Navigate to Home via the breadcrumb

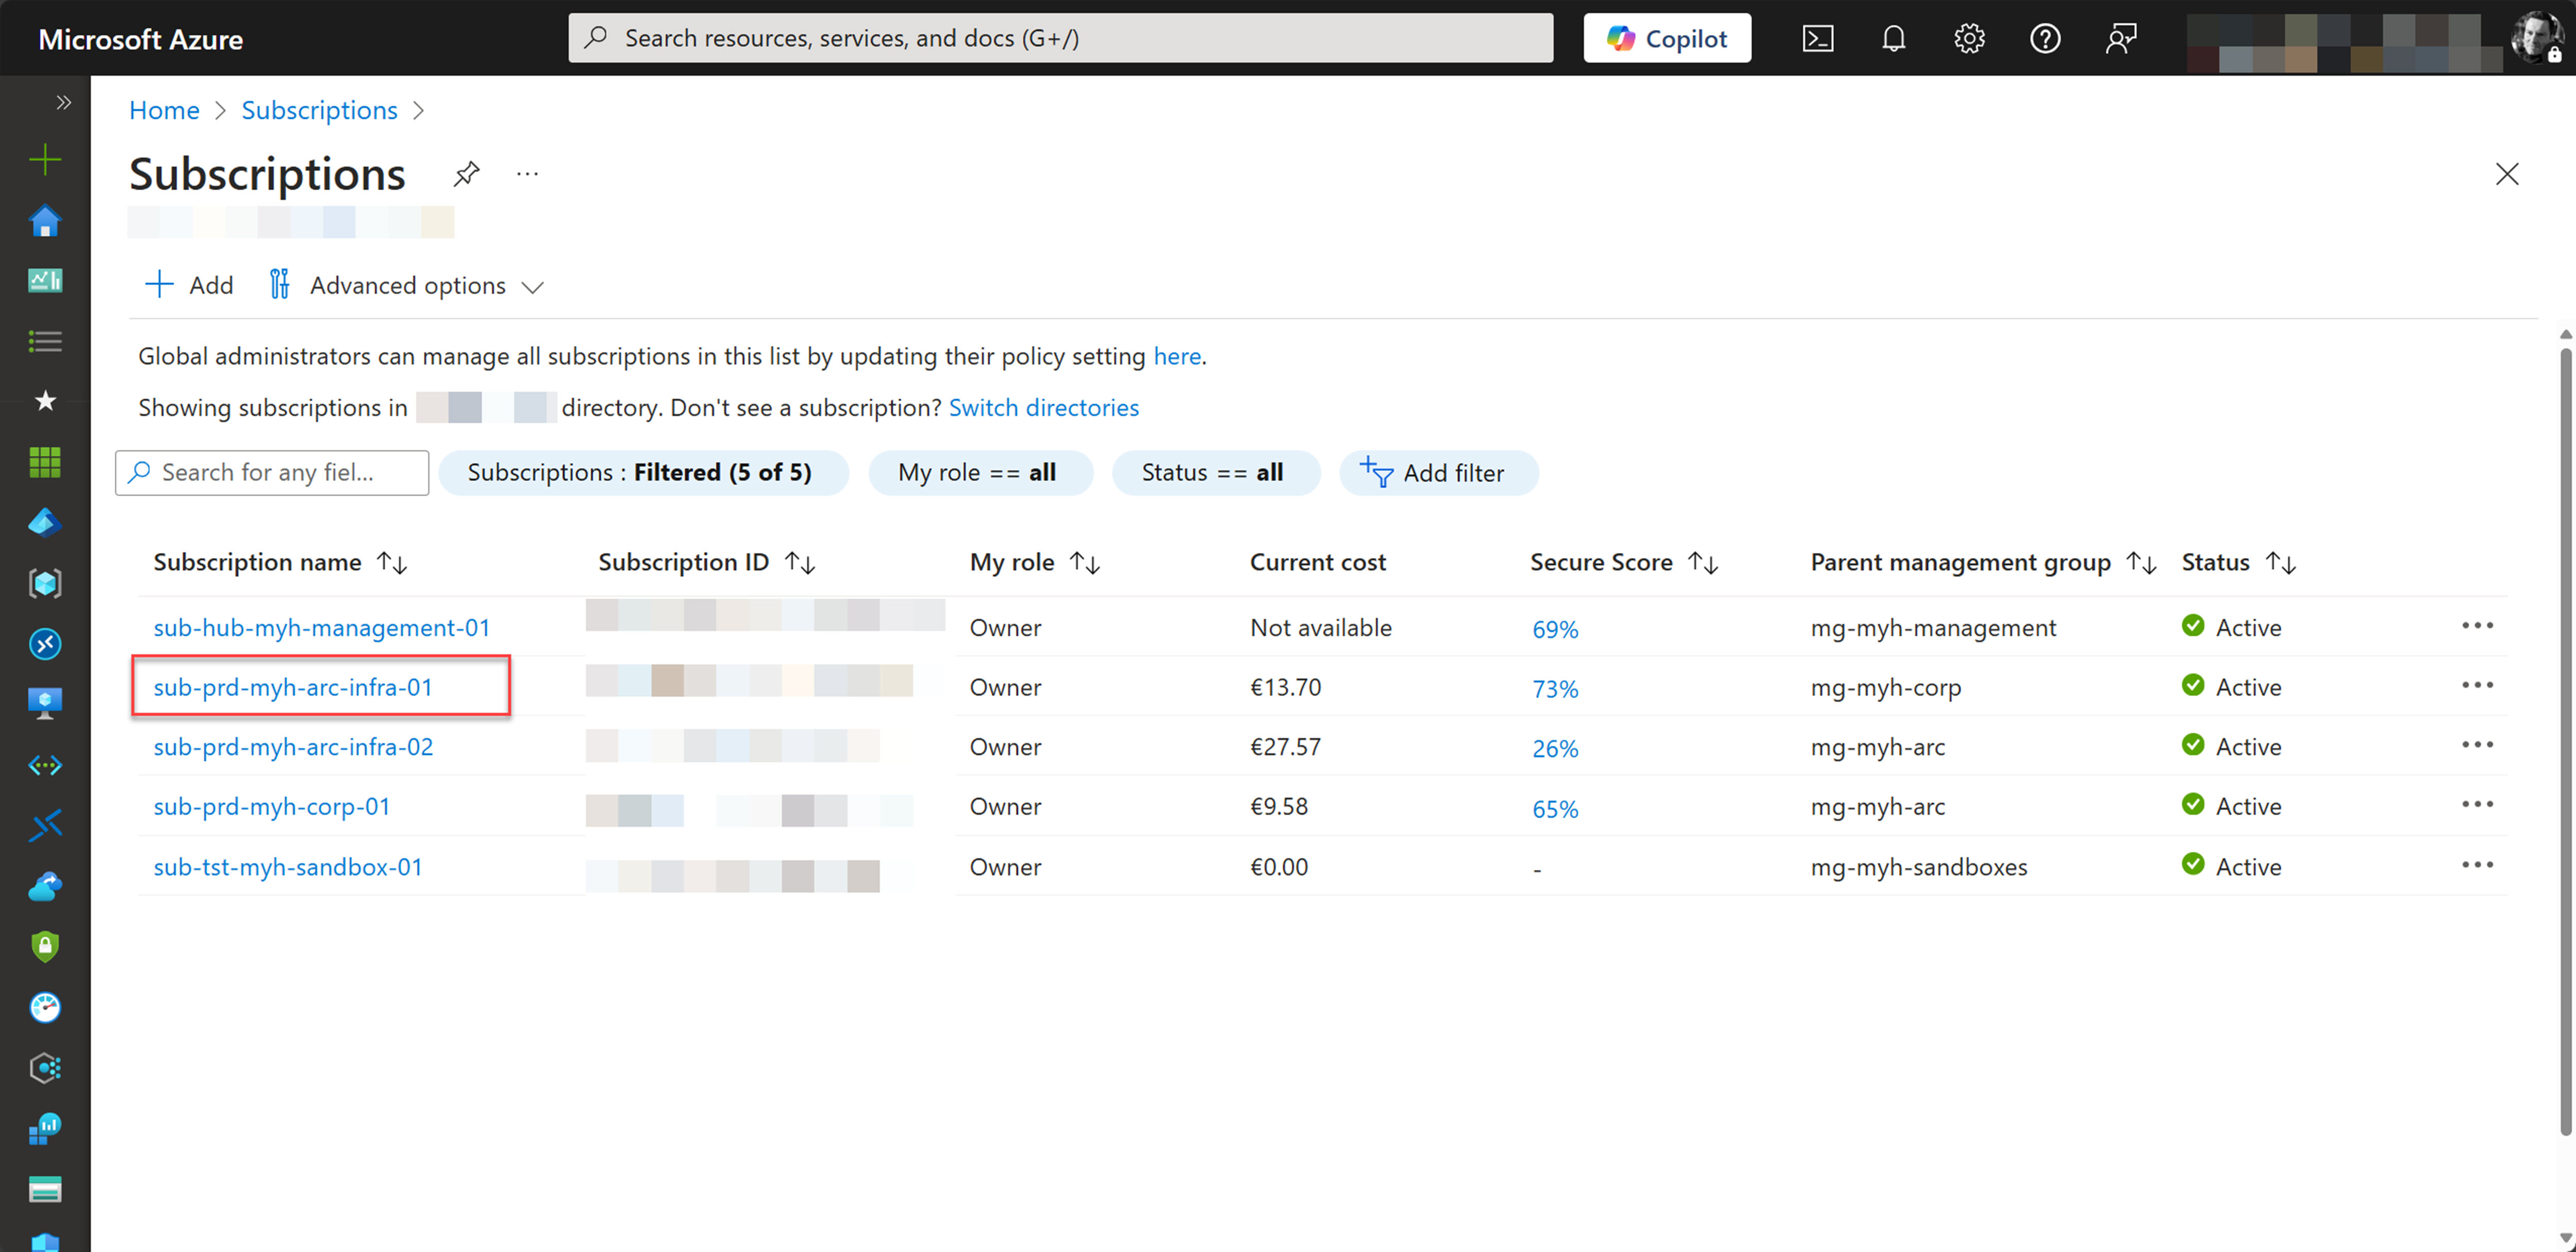[164, 110]
